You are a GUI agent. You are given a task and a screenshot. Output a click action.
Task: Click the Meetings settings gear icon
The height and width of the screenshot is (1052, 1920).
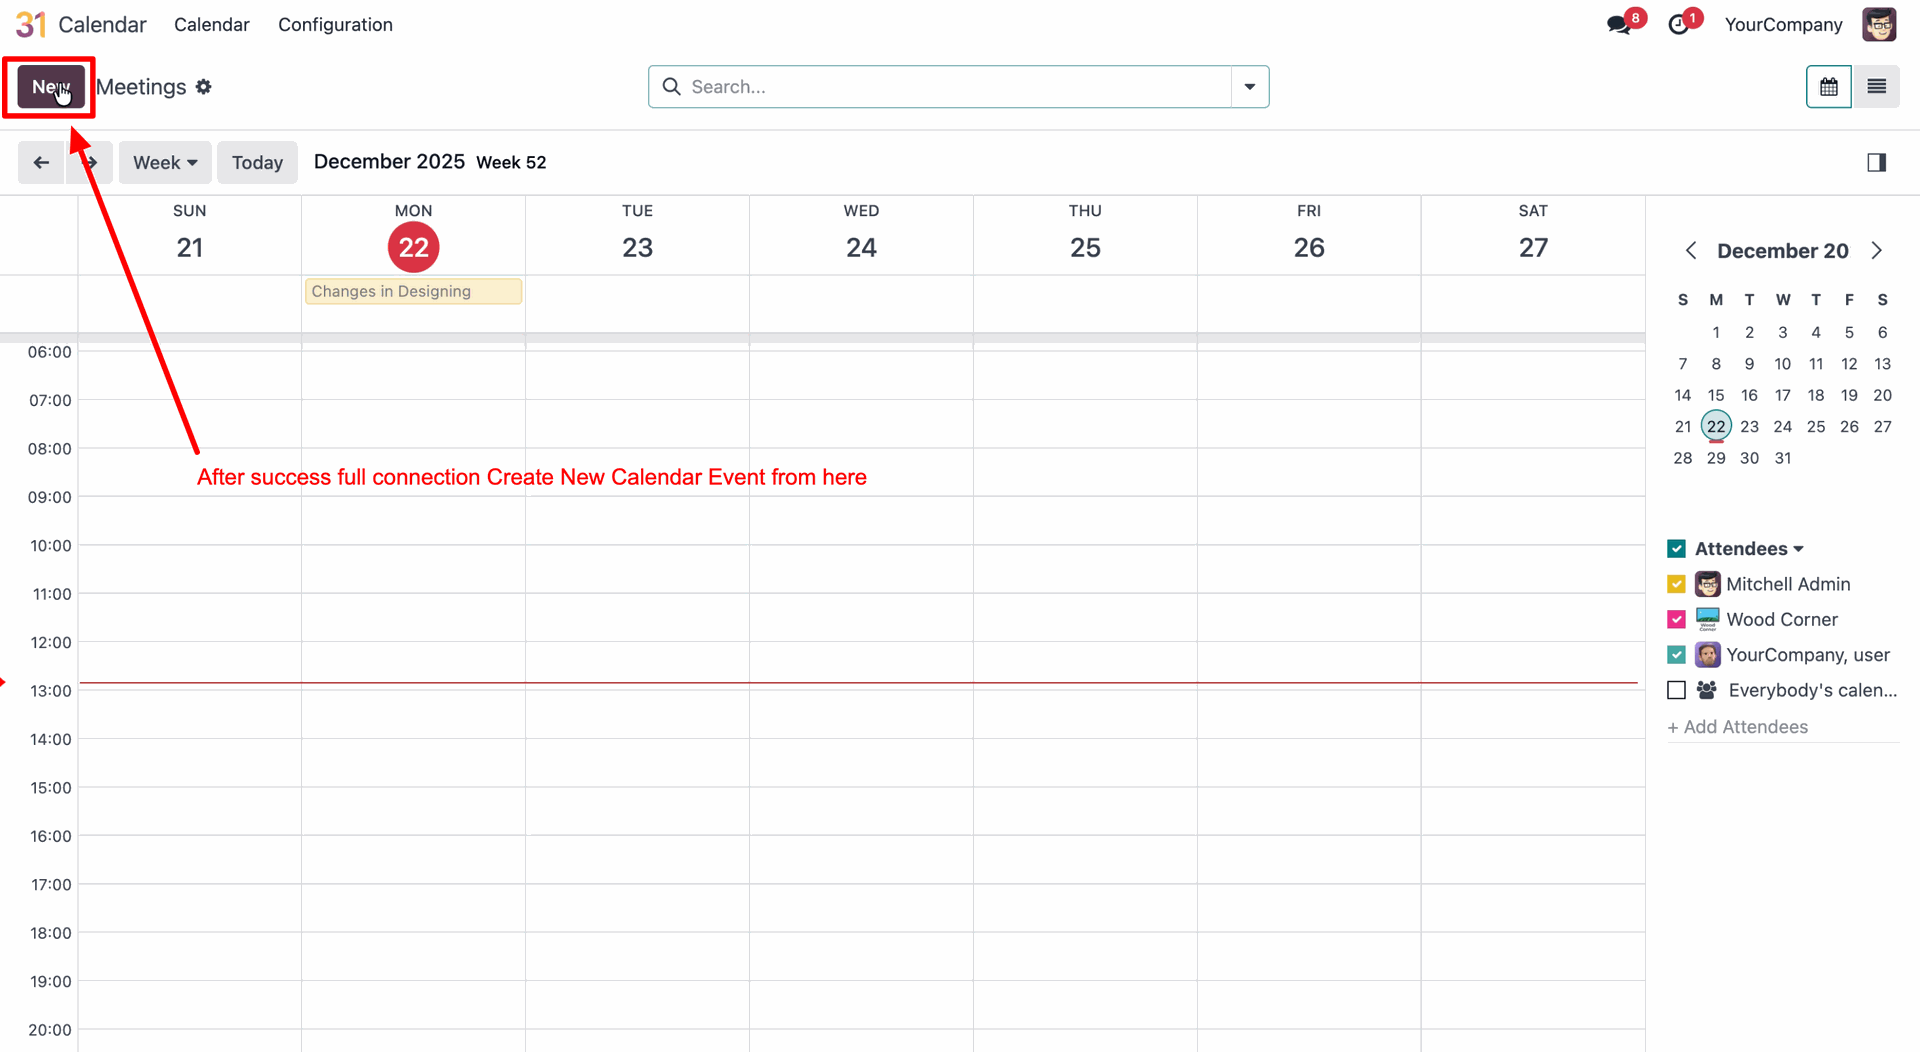(x=204, y=87)
